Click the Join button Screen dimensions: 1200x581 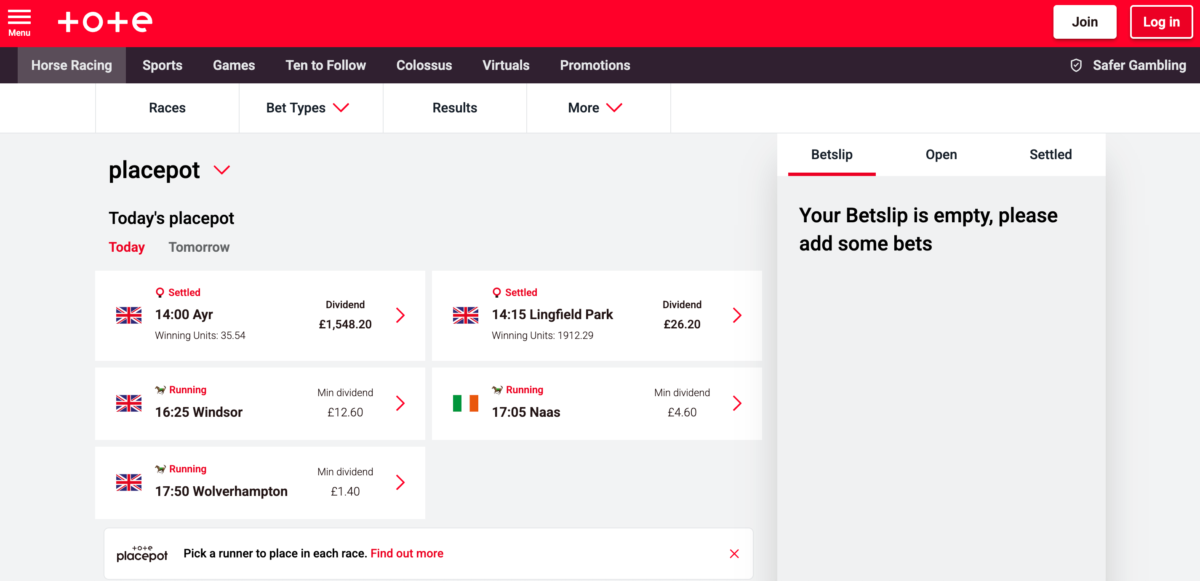(1085, 22)
